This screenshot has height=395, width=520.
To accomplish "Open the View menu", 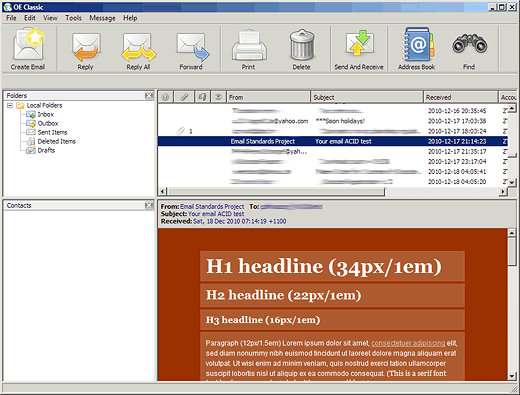I will (50, 18).
